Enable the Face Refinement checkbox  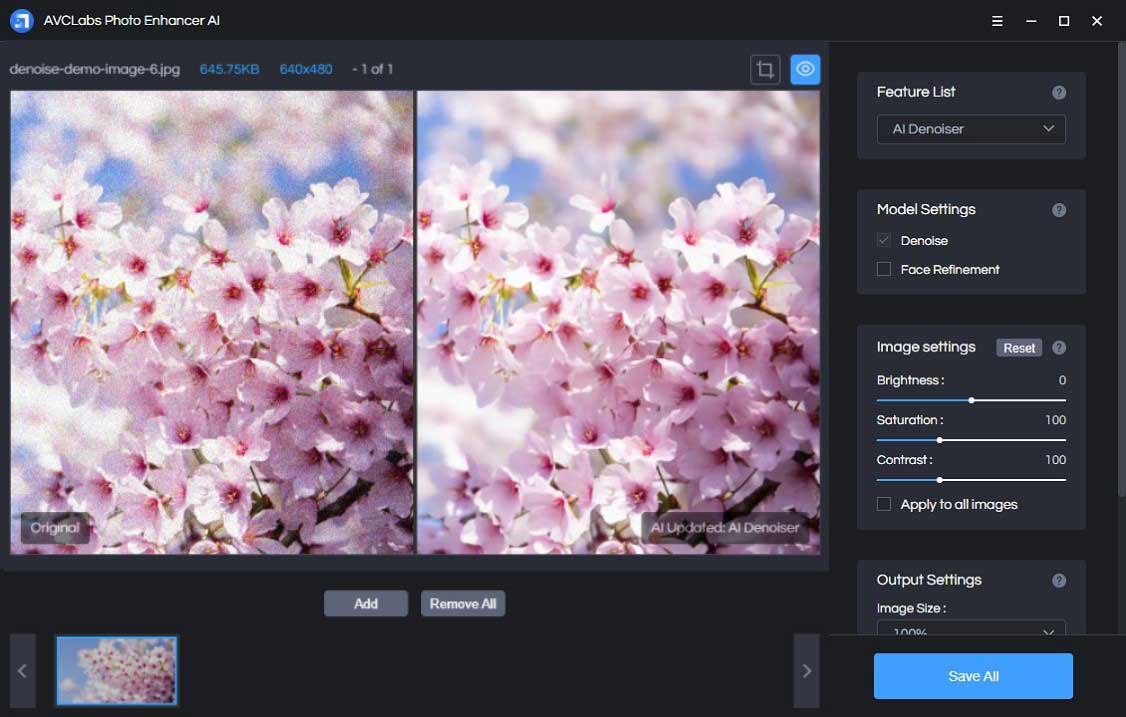[x=884, y=269]
